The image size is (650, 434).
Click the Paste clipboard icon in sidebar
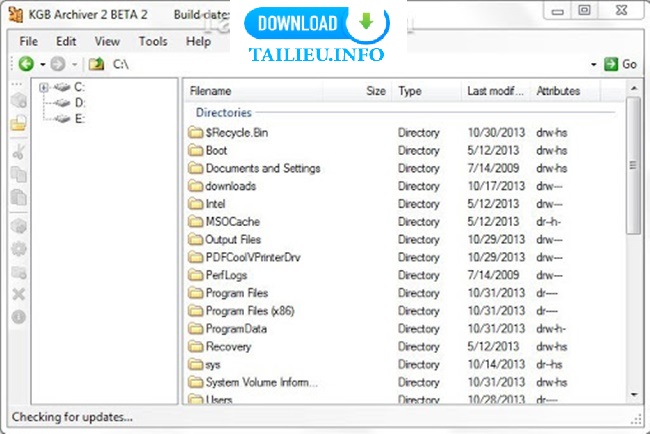(19, 197)
